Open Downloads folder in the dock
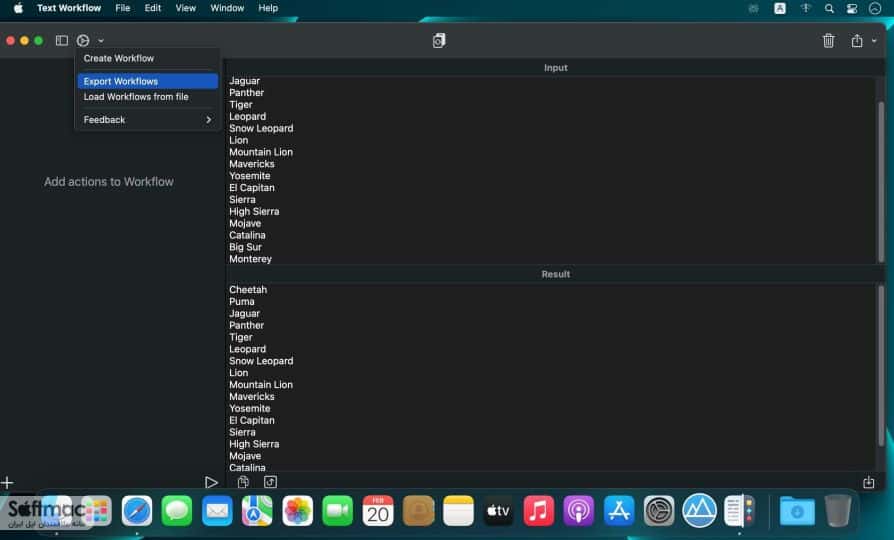894x540 pixels. [x=797, y=510]
